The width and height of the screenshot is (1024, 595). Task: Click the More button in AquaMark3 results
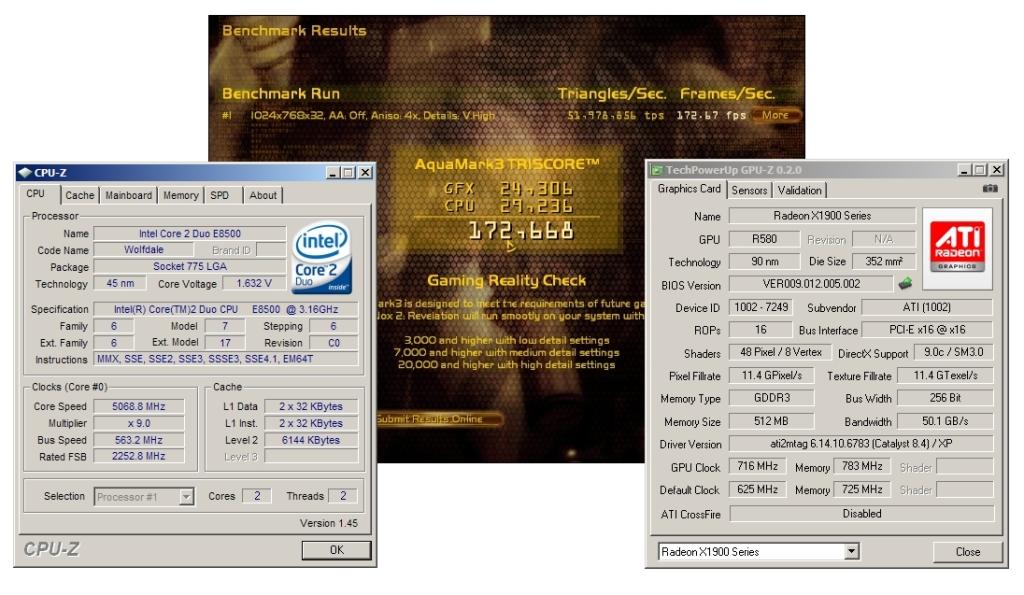tap(775, 115)
